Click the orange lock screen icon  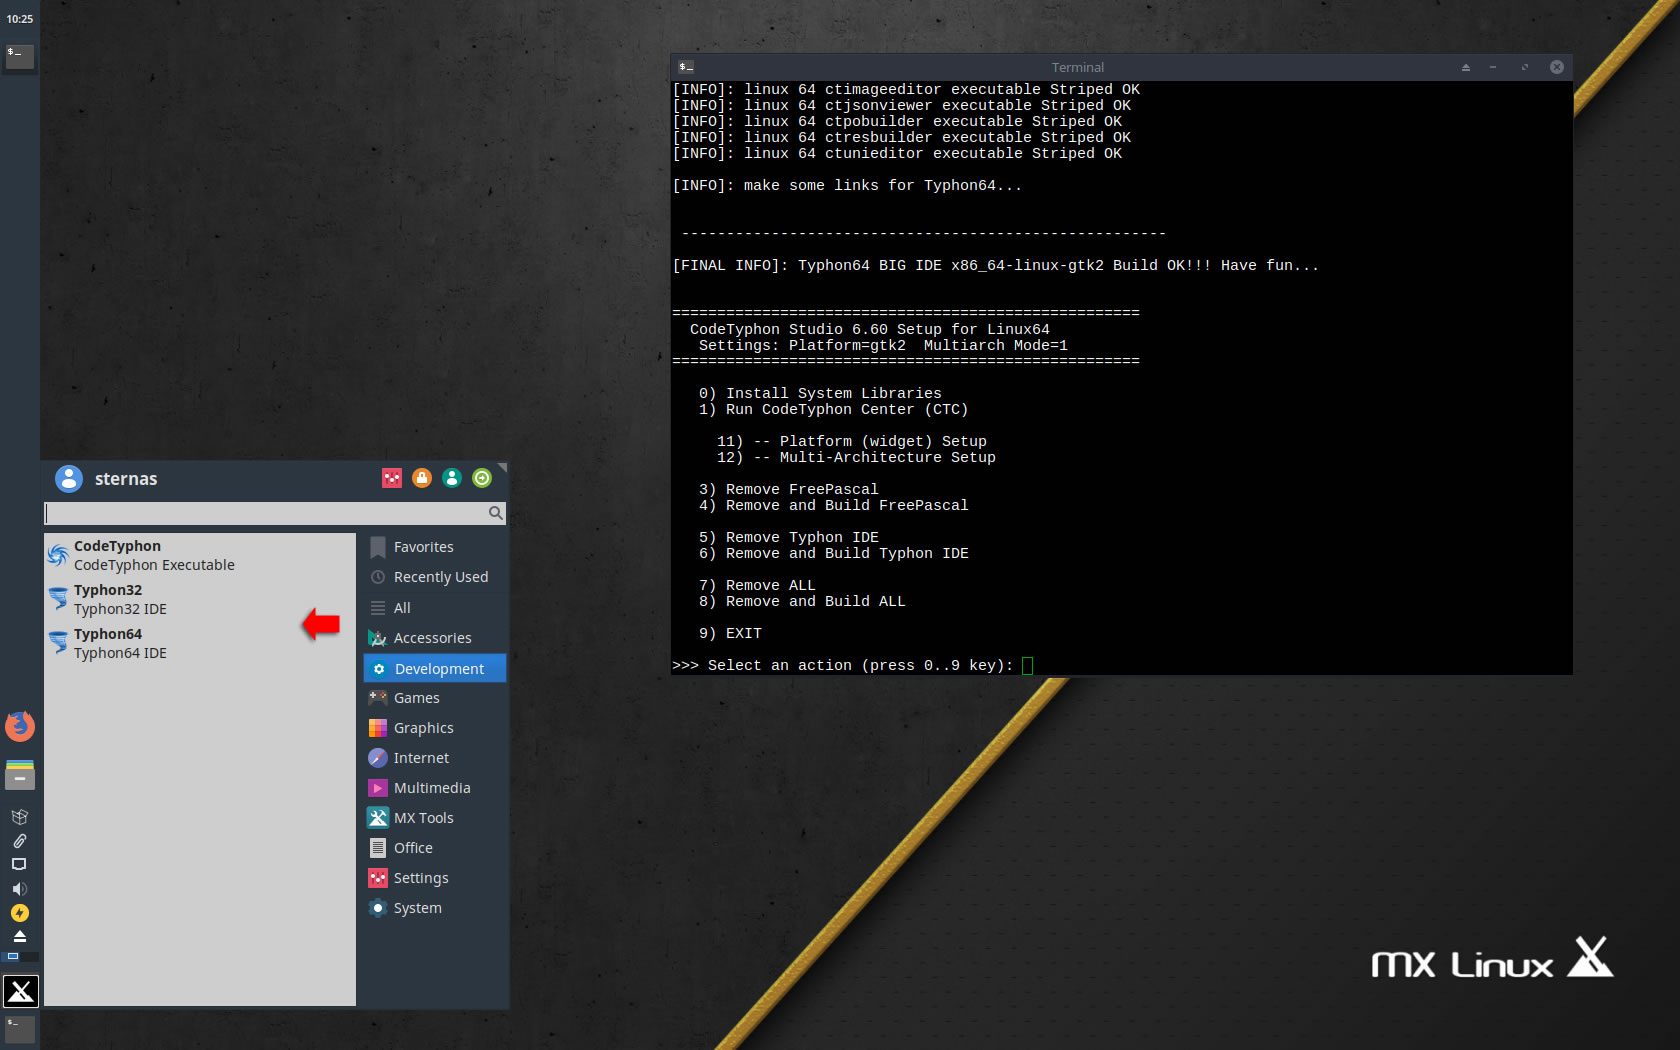point(422,478)
